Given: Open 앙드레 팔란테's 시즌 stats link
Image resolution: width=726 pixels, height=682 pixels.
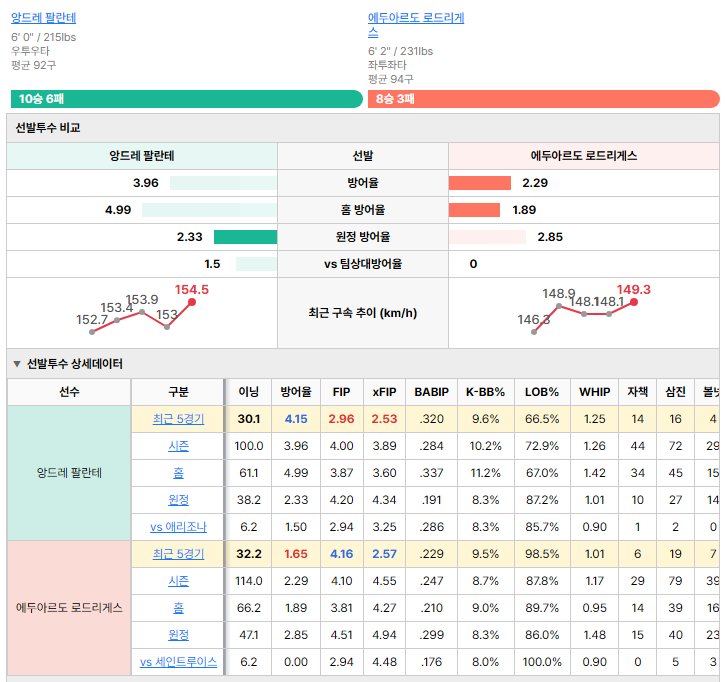Looking at the screenshot, I should (178, 446).
